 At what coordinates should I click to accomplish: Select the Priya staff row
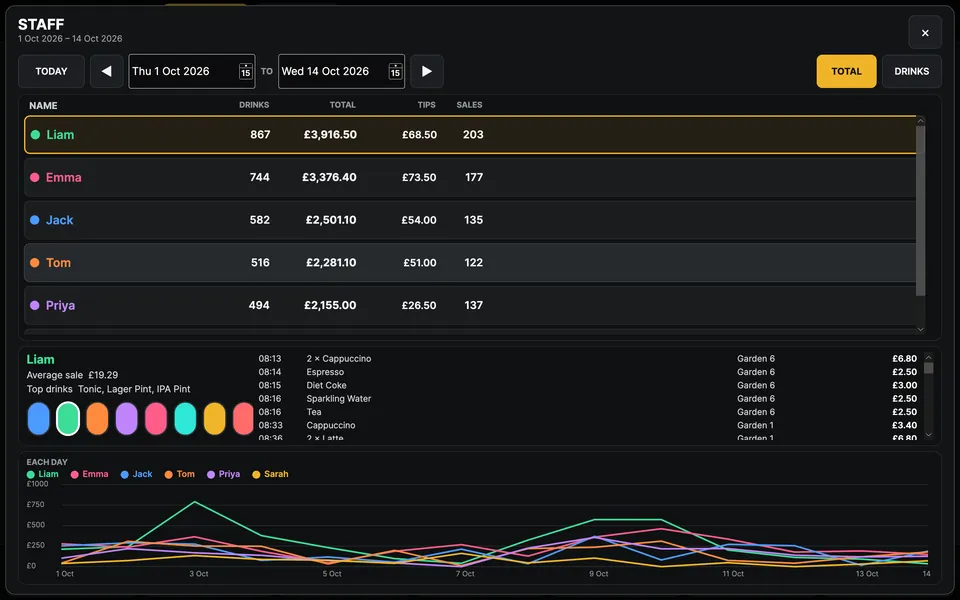(470, 305)
